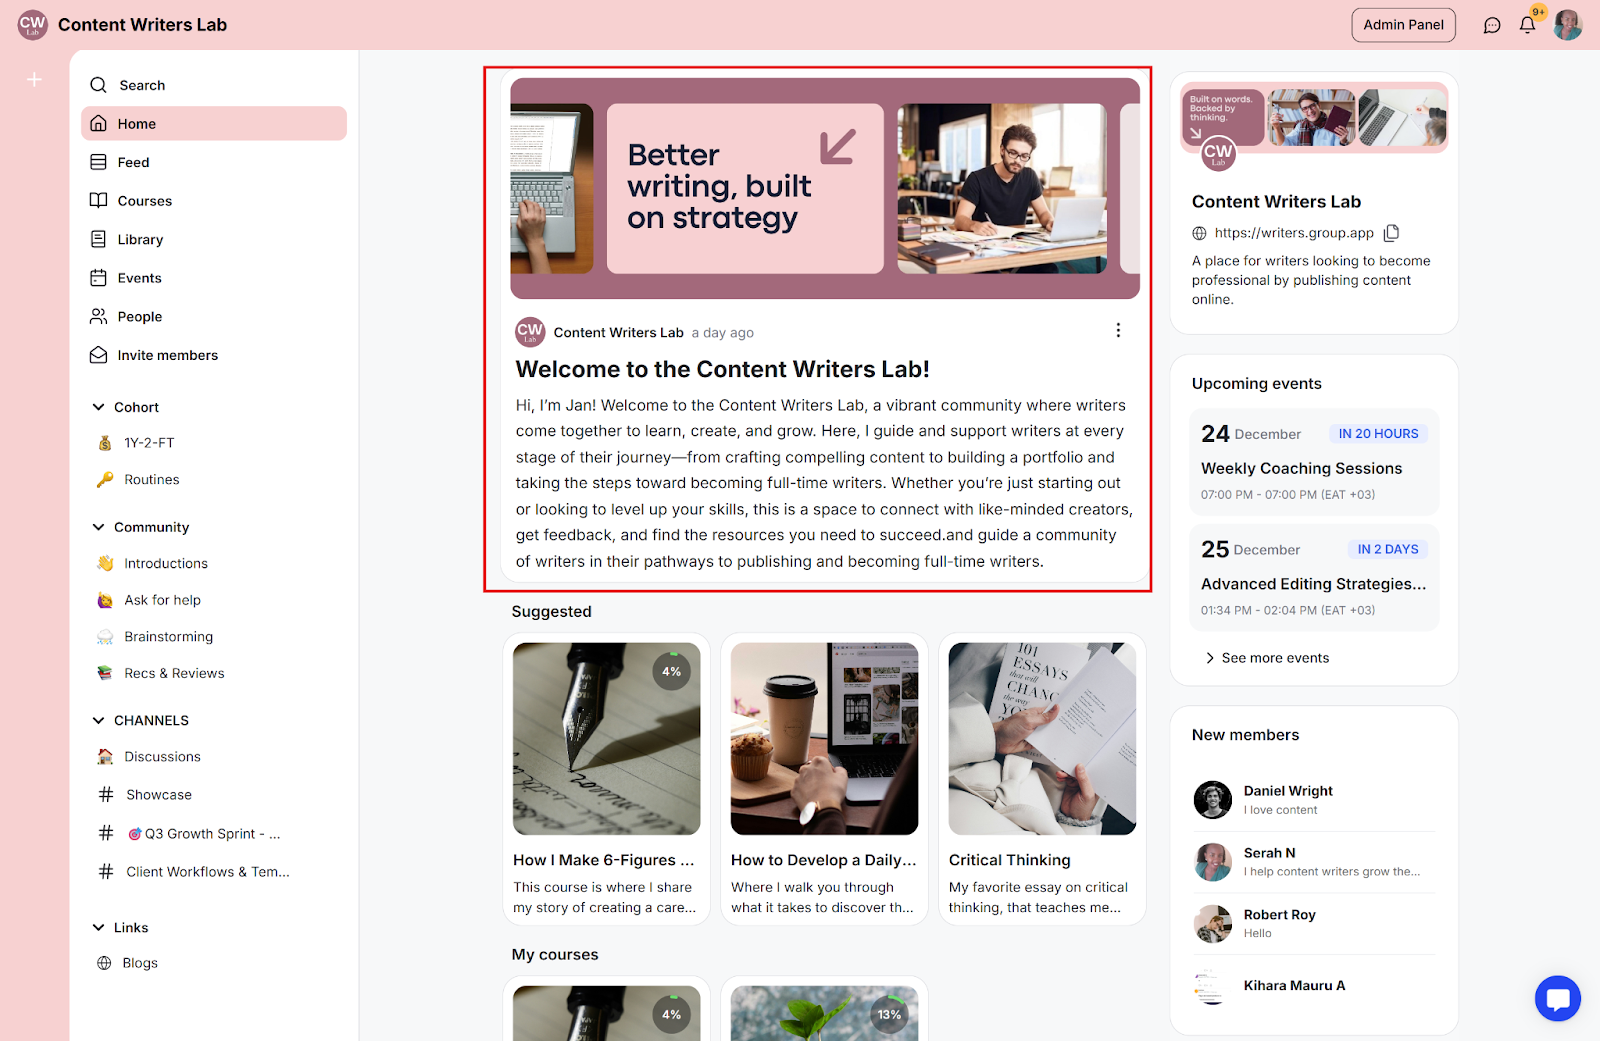Click the Admin Panel button

[x=1403, y=25]
